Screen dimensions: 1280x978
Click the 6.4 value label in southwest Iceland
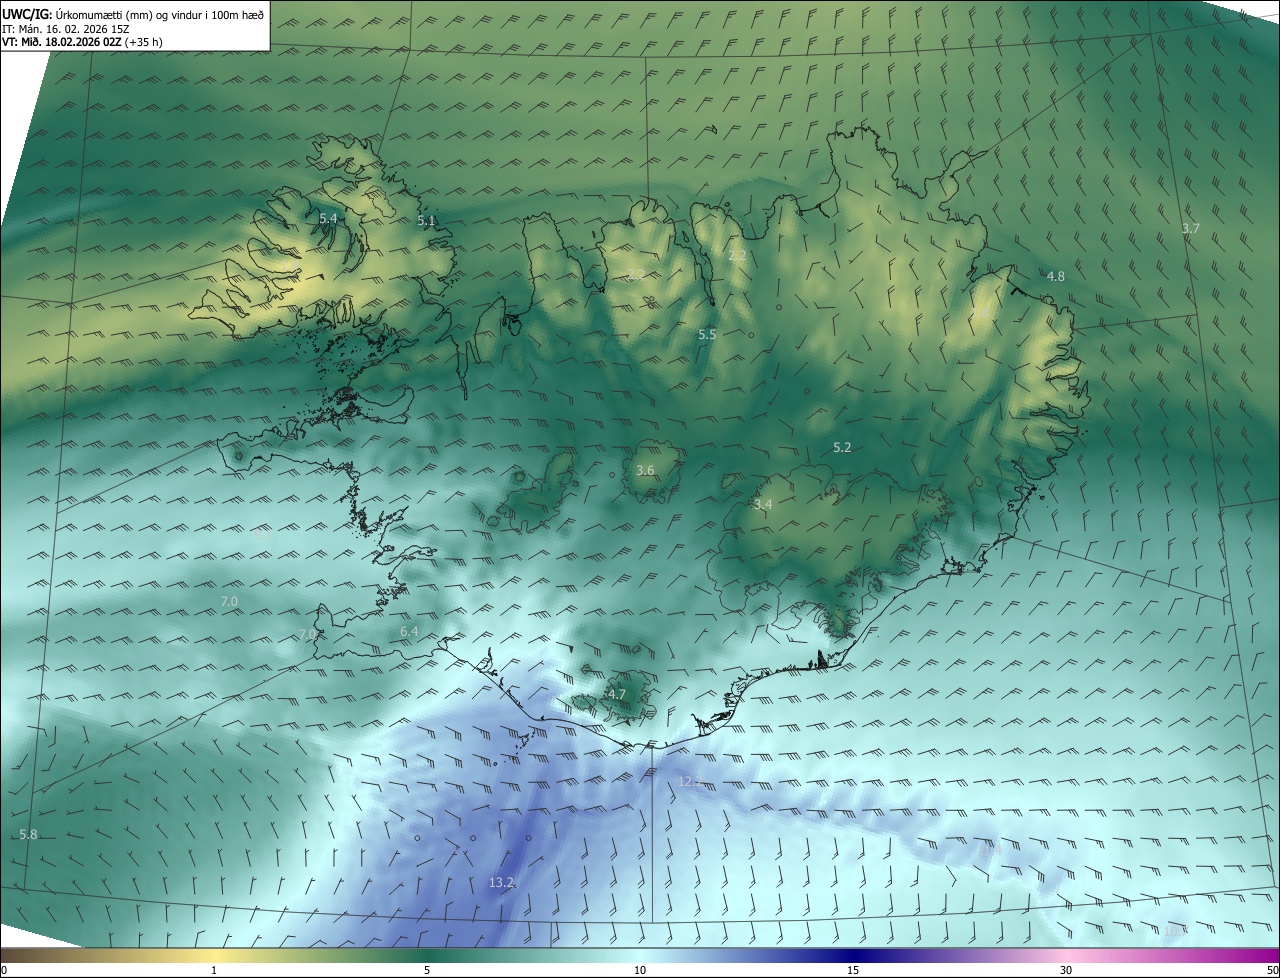(x=409, y=632)
